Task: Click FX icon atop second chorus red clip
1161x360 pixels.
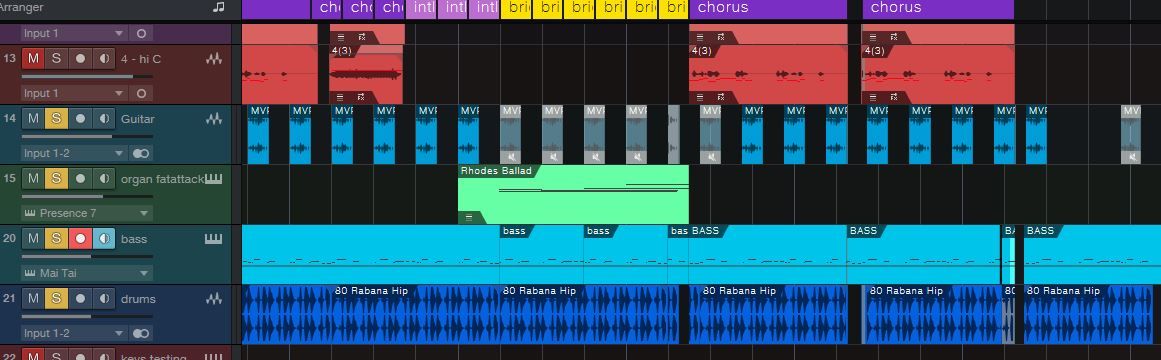Action: (x=893, y=36)
